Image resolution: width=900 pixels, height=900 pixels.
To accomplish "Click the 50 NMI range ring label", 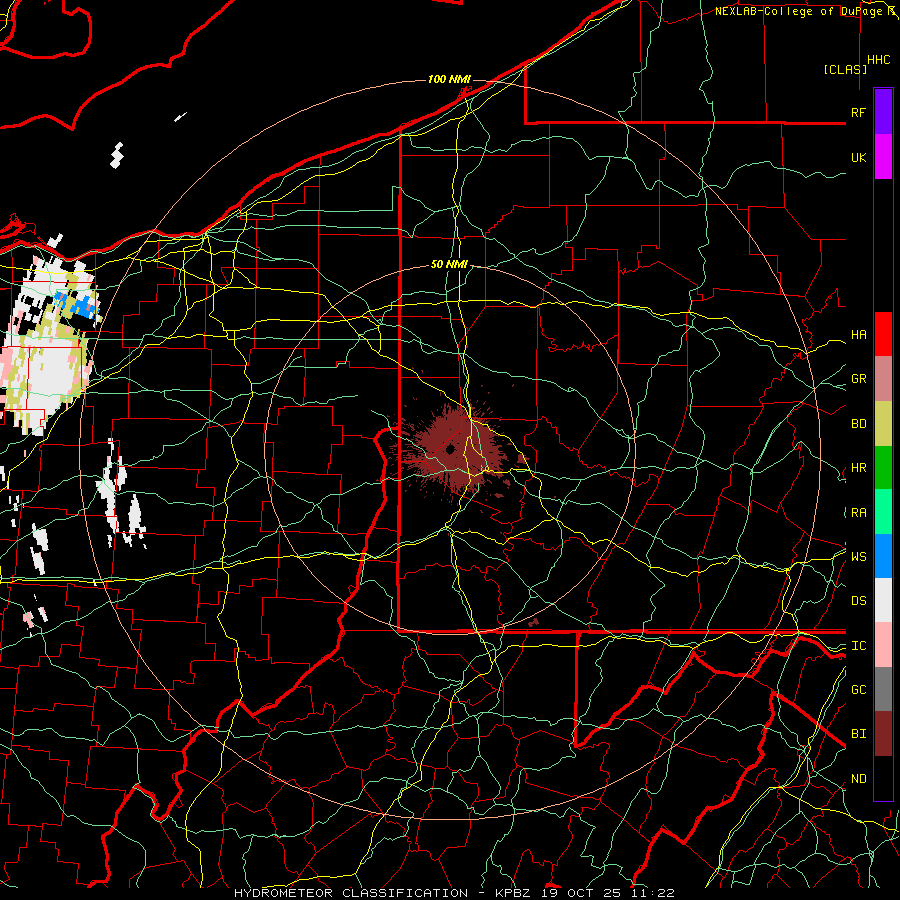I will 449,265.
